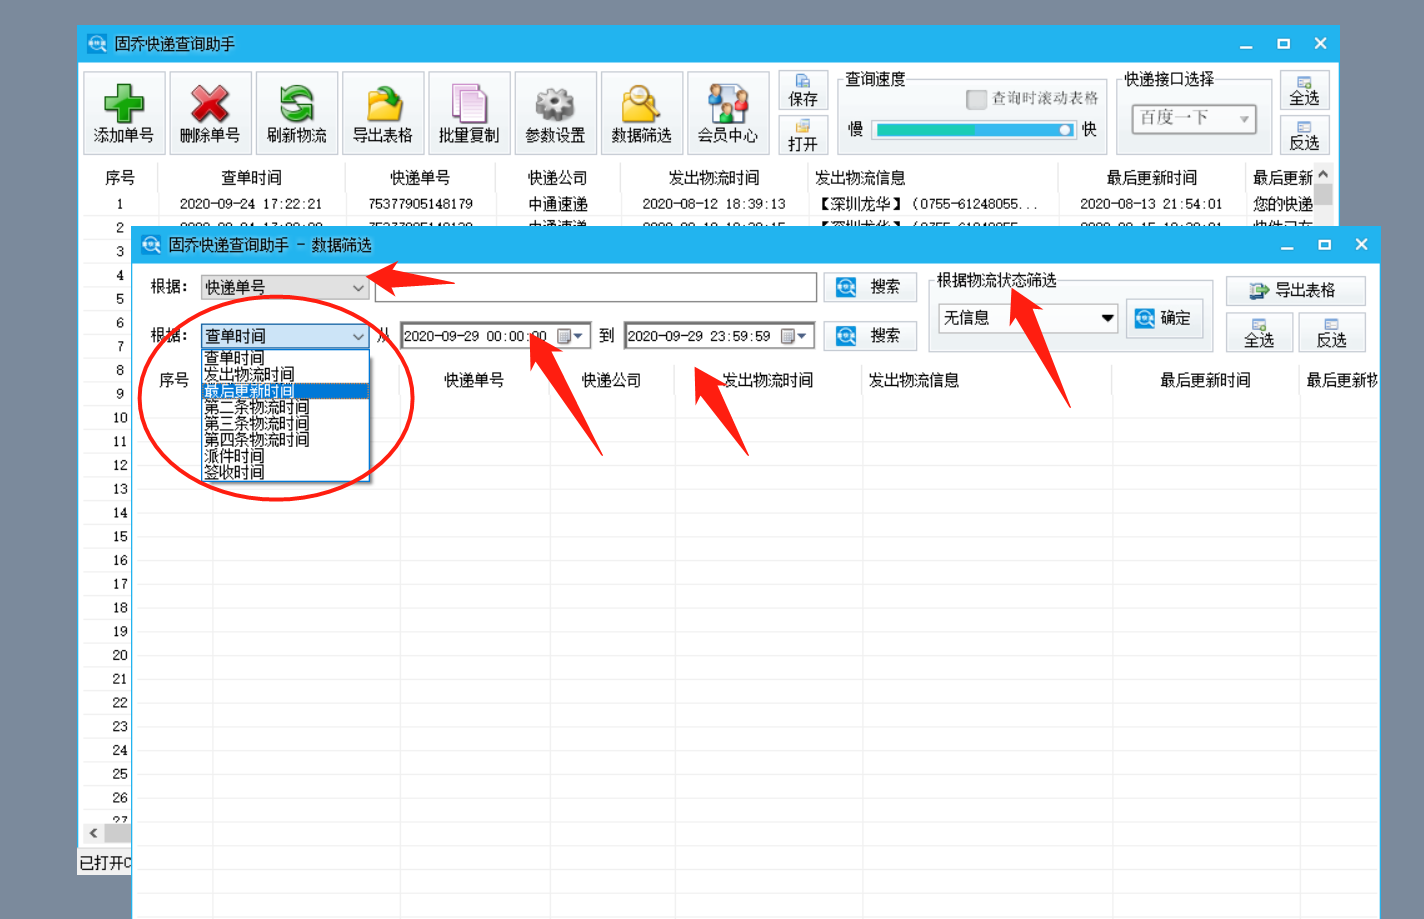The width and height of the screenshot is (1424, 919).
Task: Open the 会员中心 member center
Action: point(728,113)
